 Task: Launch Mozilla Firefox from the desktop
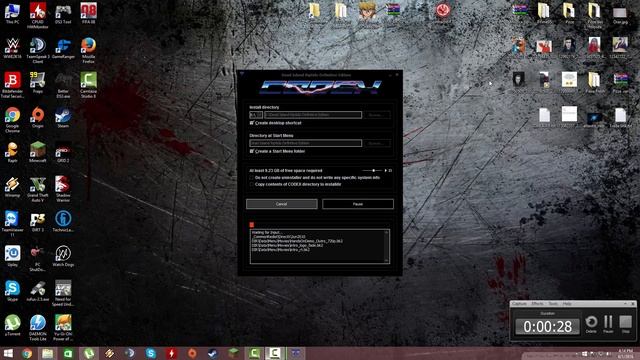(88, 50)
